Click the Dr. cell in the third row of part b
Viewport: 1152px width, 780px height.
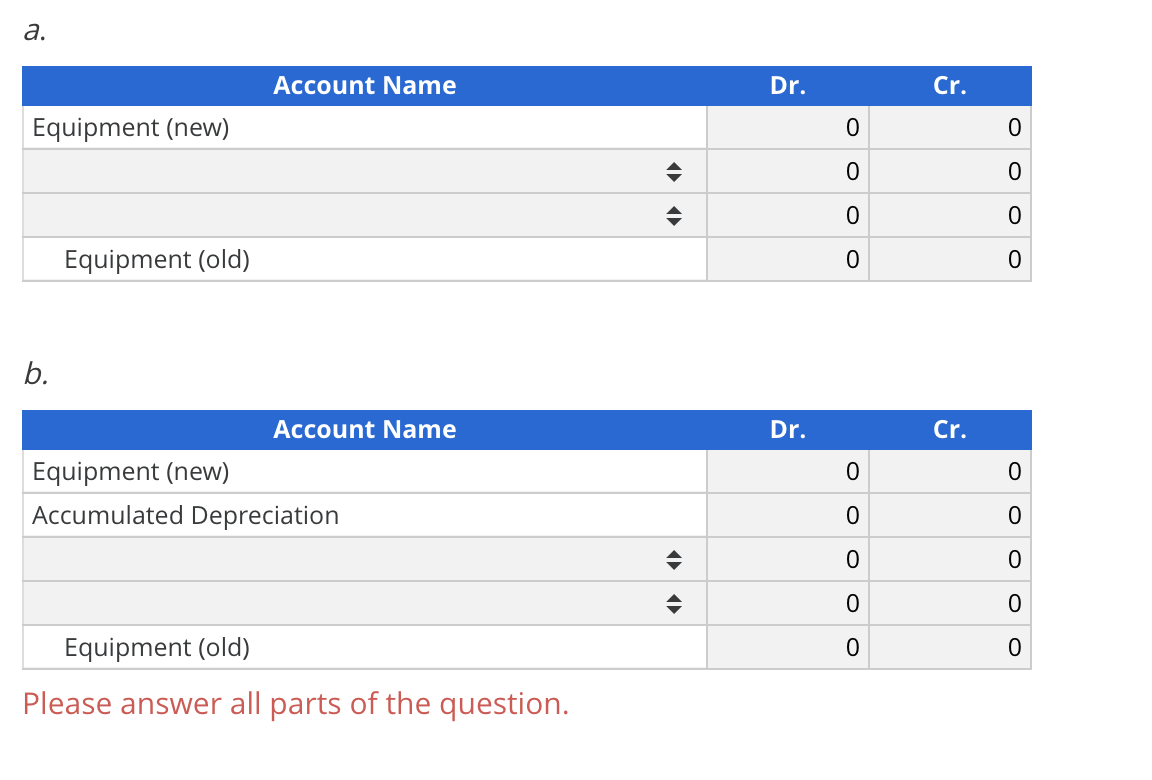788,559
